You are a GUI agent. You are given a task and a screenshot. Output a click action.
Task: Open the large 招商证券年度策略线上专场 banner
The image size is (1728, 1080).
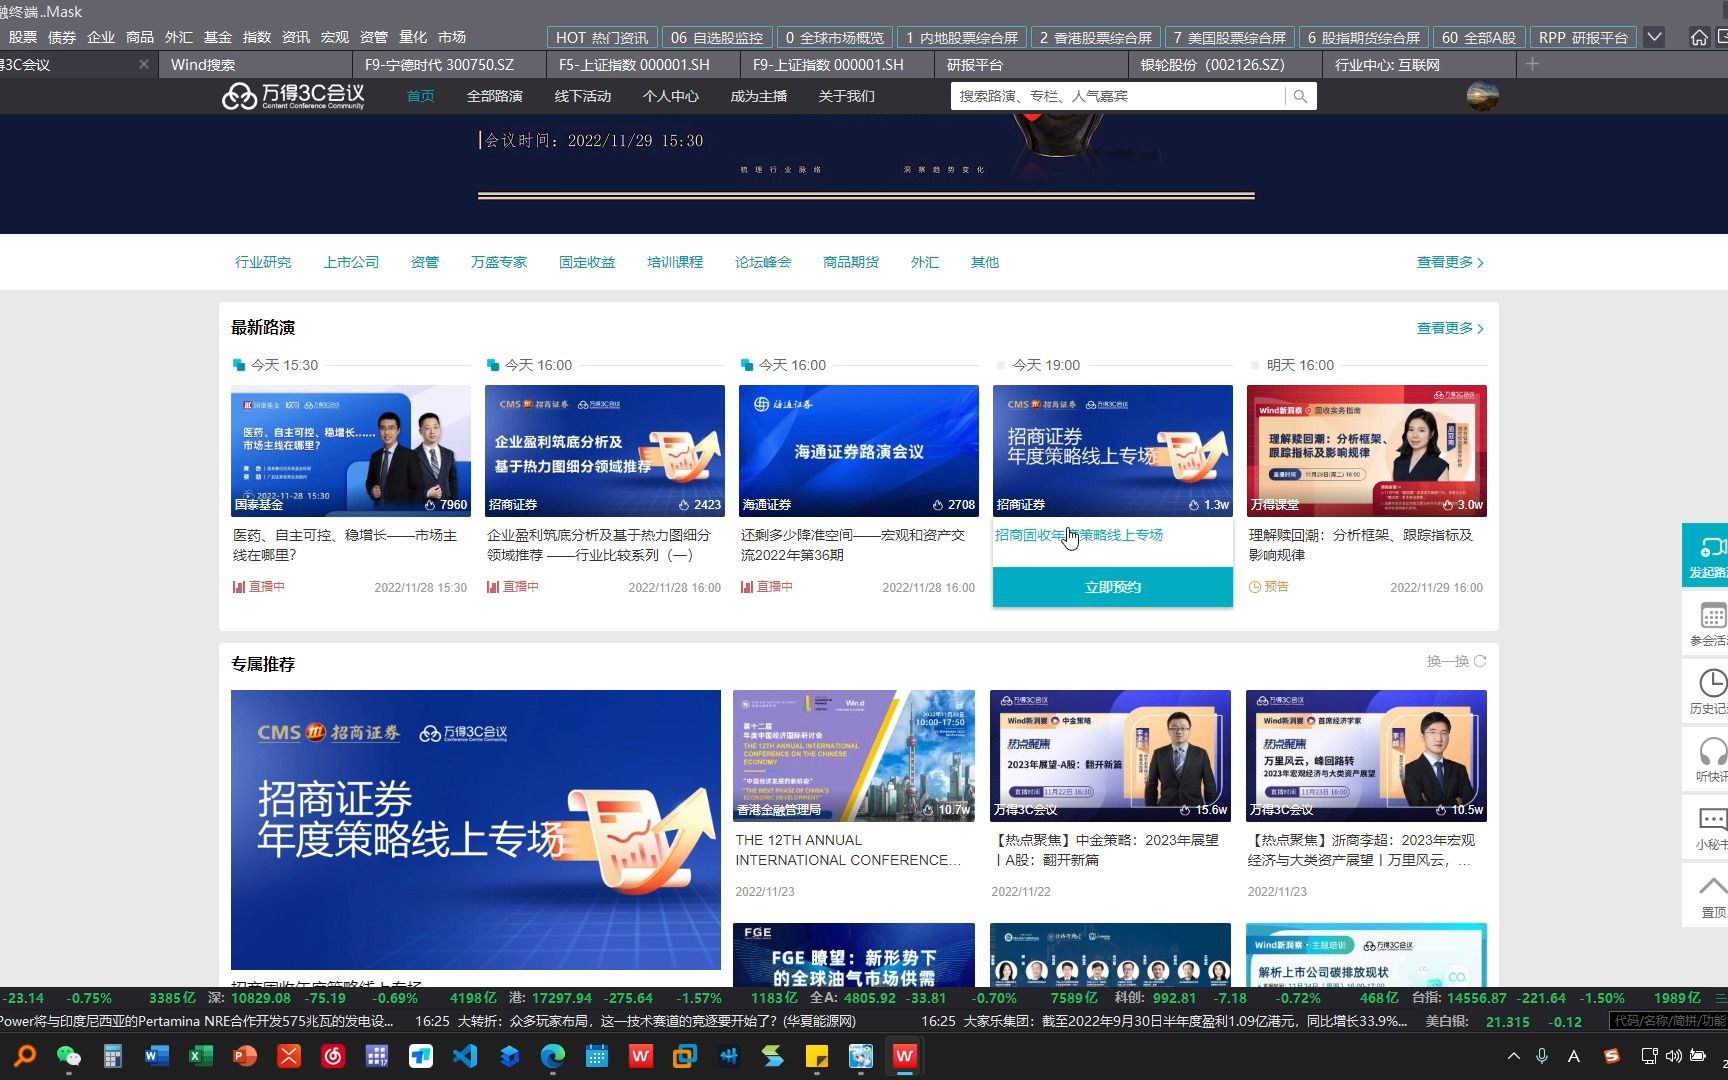click(x=475, y=829)
